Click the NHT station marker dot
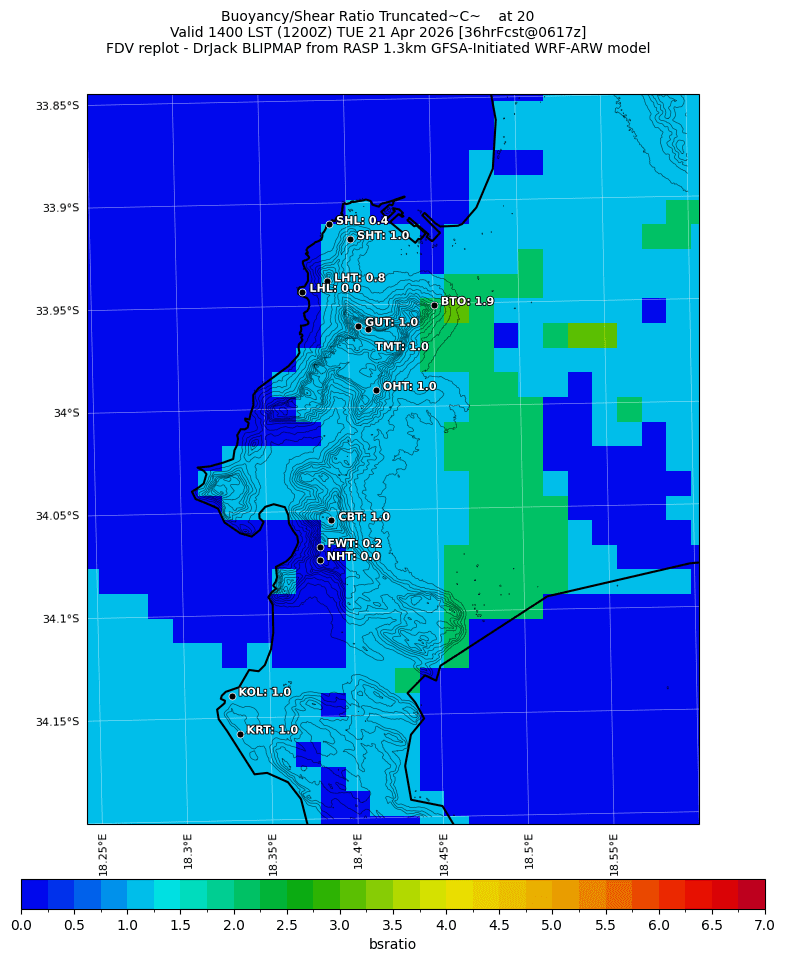785x962 pixels. coord(320,560)
